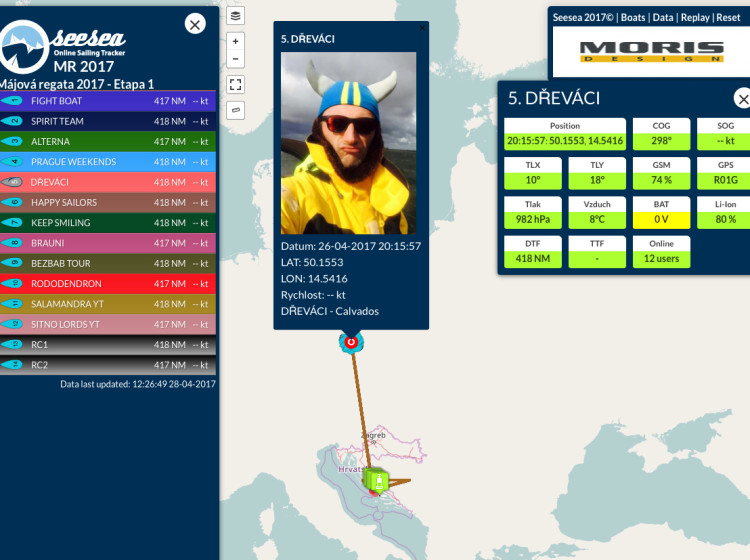
Task: Click the TLX 10° value
Action: click(x=533, y=180)
